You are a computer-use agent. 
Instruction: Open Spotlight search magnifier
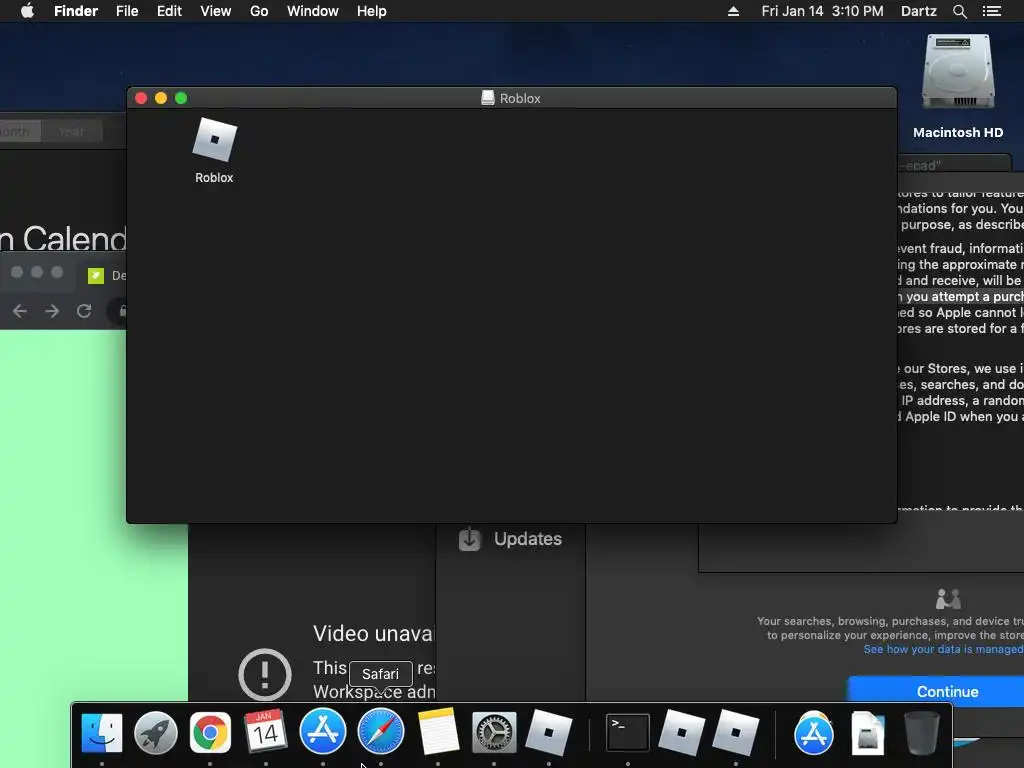pyautogui.click(x=959, y=11)
